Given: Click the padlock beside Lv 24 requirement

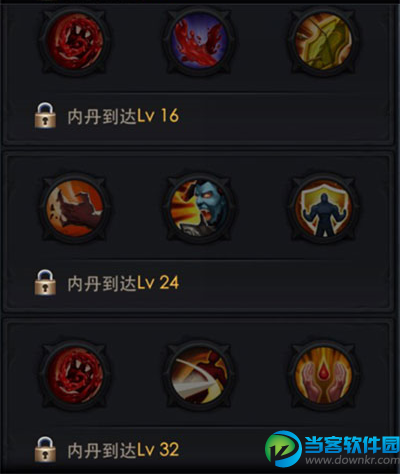Looking at the screenshot, I should coord(45,282).
